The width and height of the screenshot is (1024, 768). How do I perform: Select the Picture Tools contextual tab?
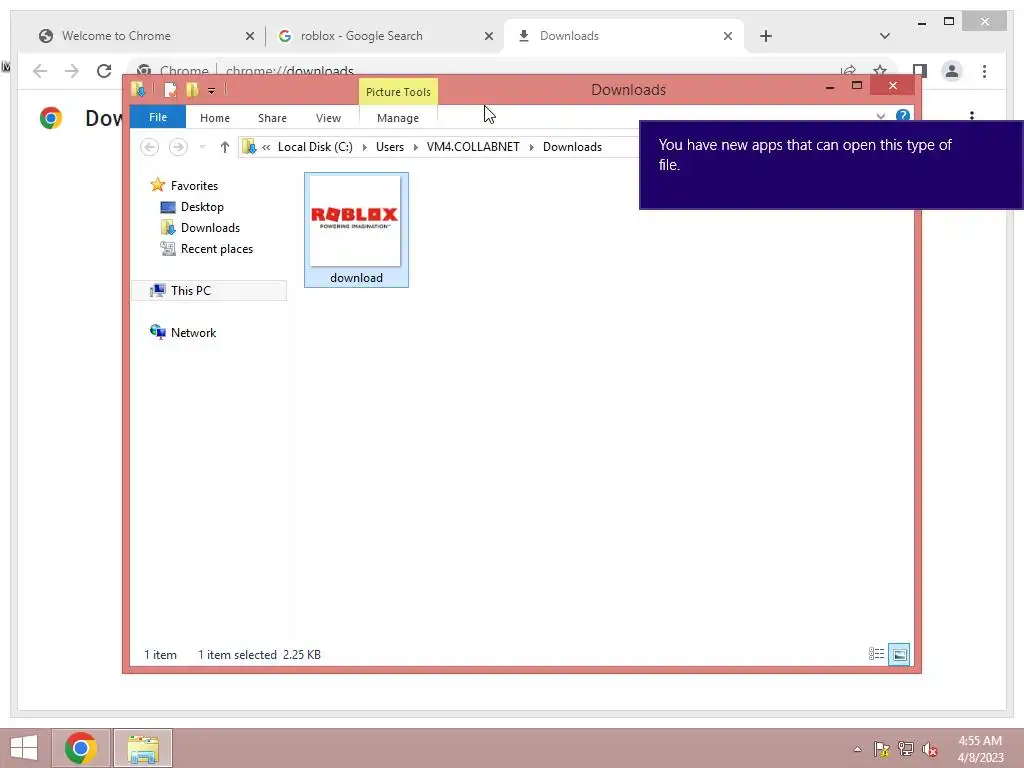398,92
